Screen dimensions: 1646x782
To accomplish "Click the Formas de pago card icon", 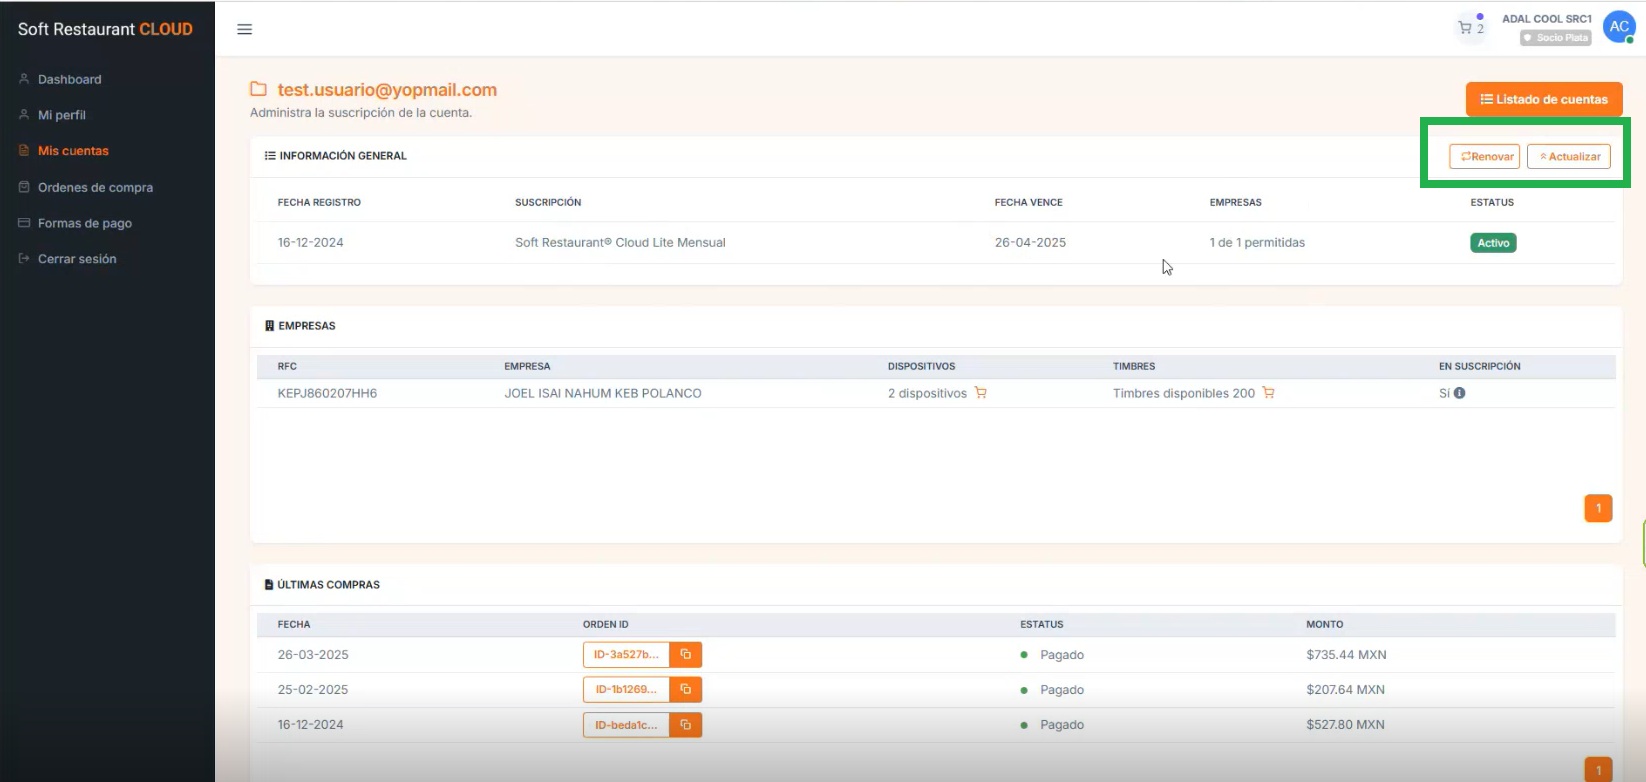I will (x=24, y=223).
